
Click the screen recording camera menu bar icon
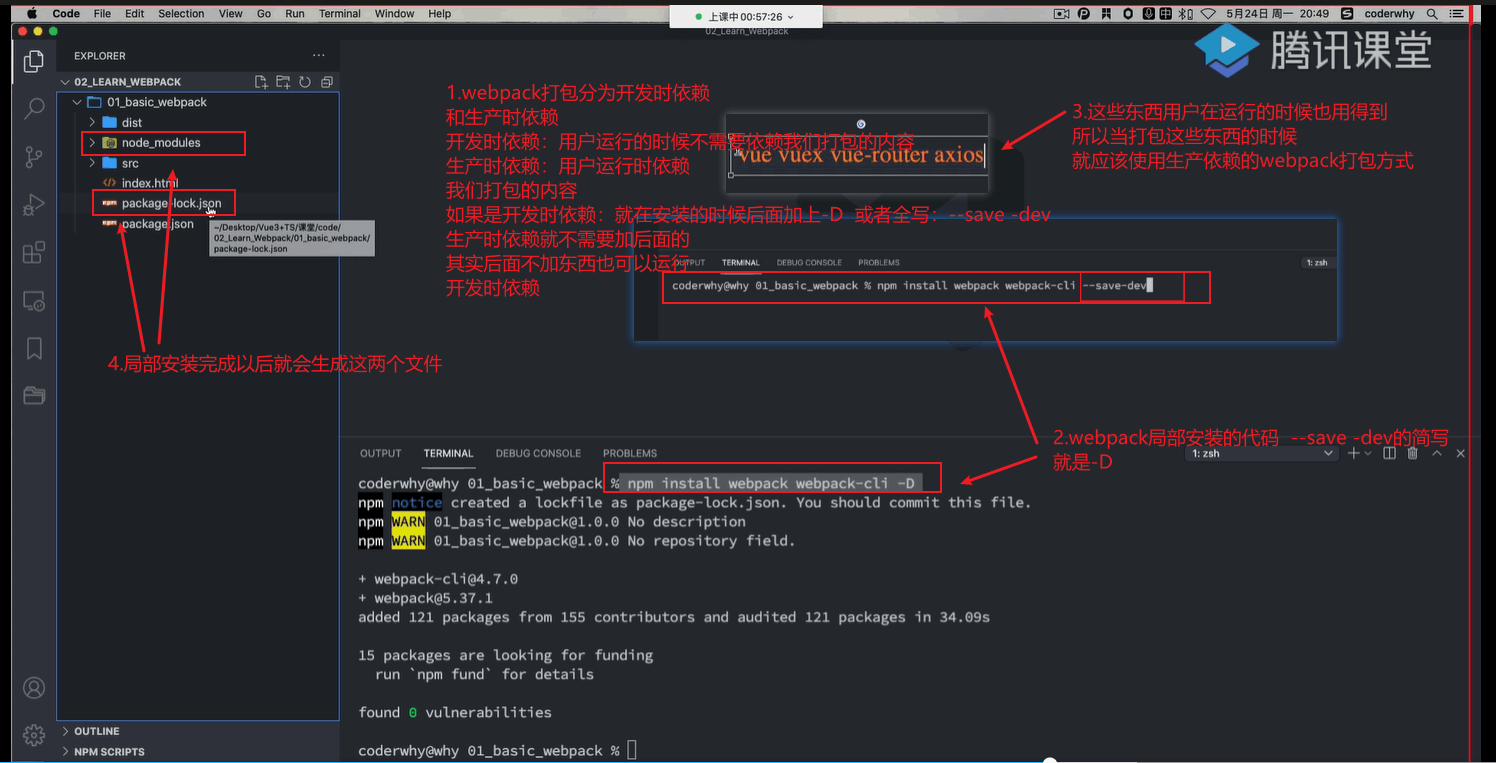(x=1062, y=14)
